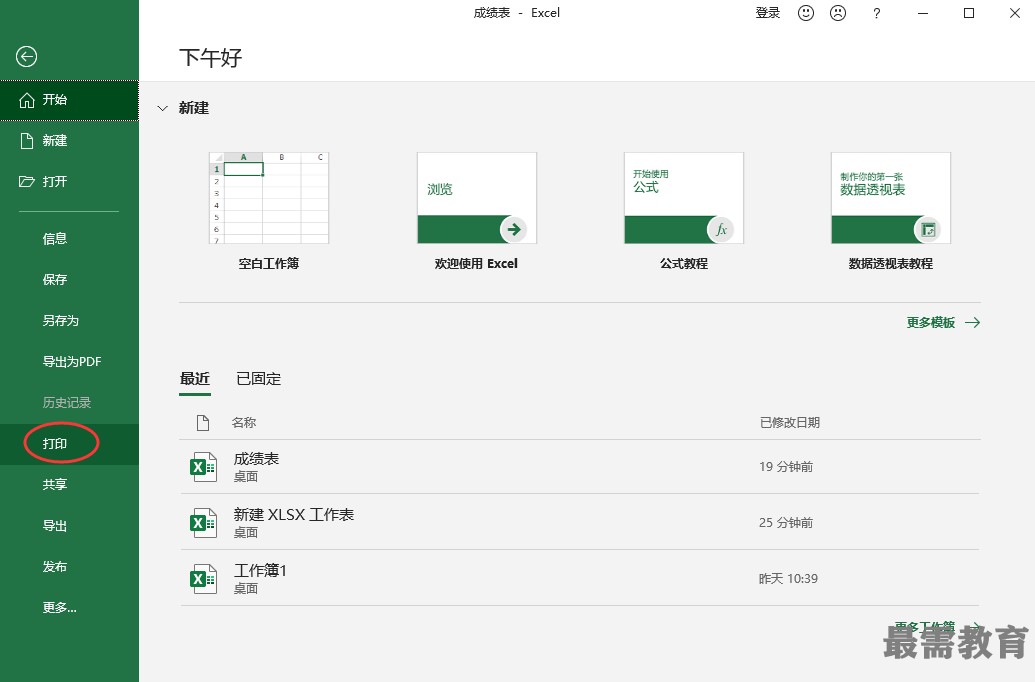Viewport: 1035px width, 682px height.
Task: Click the 昨天 10:39 modified time
Action: (788, 579)
